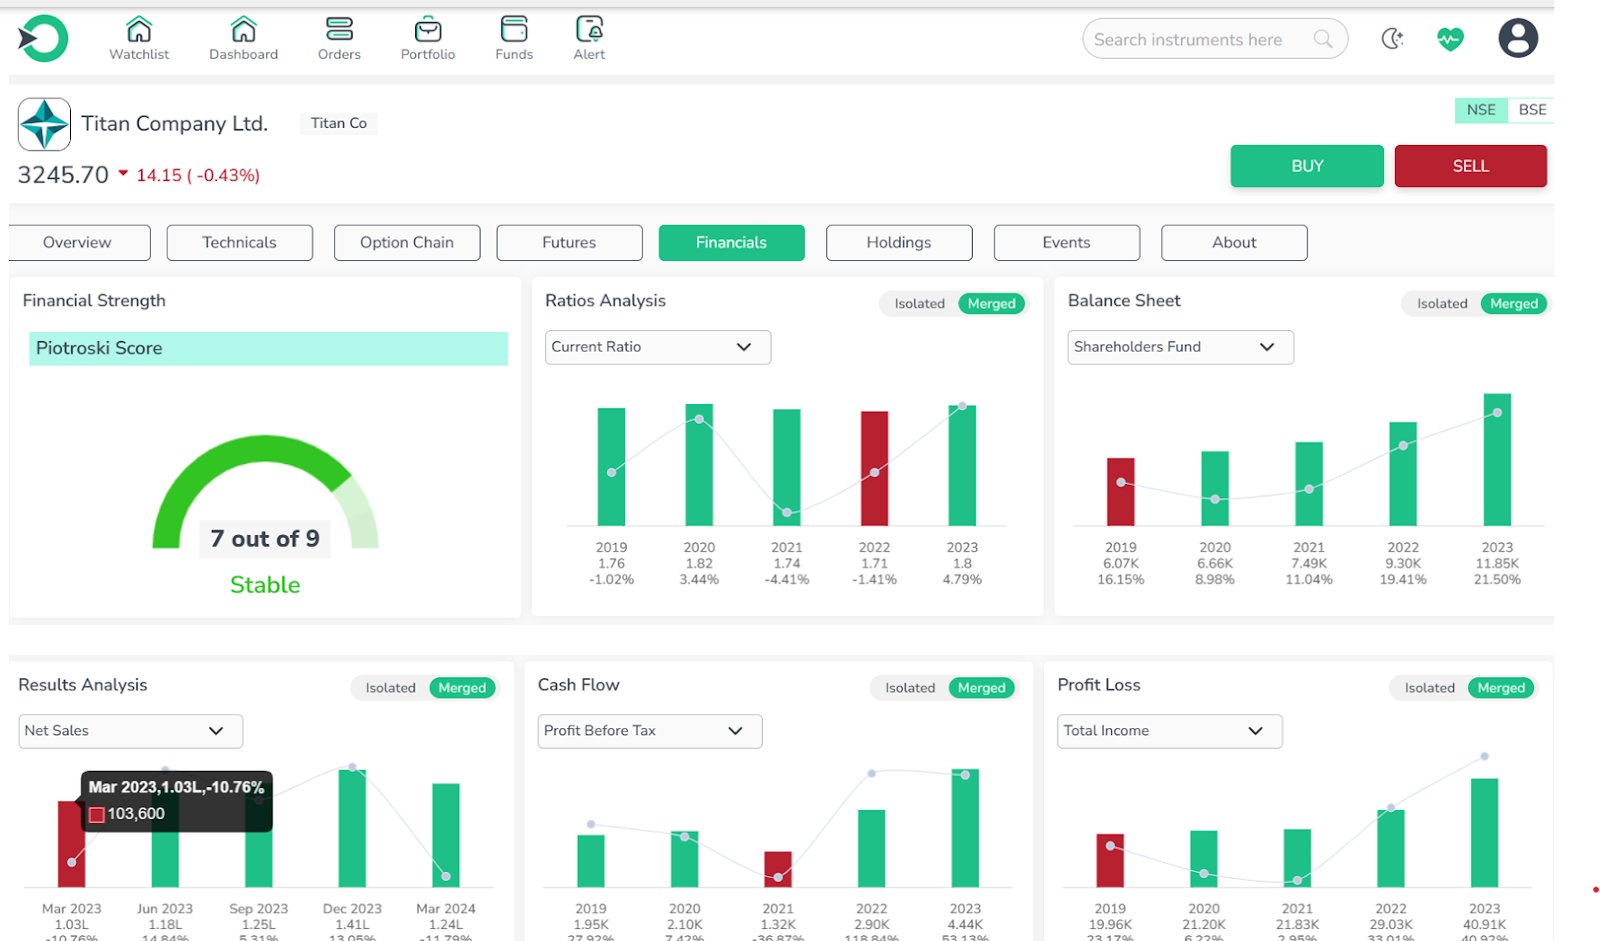Image resolution: width=1600 pixels, height=941 pixels.
Task: Click the green BUY button
Action: click(1307, 166)
